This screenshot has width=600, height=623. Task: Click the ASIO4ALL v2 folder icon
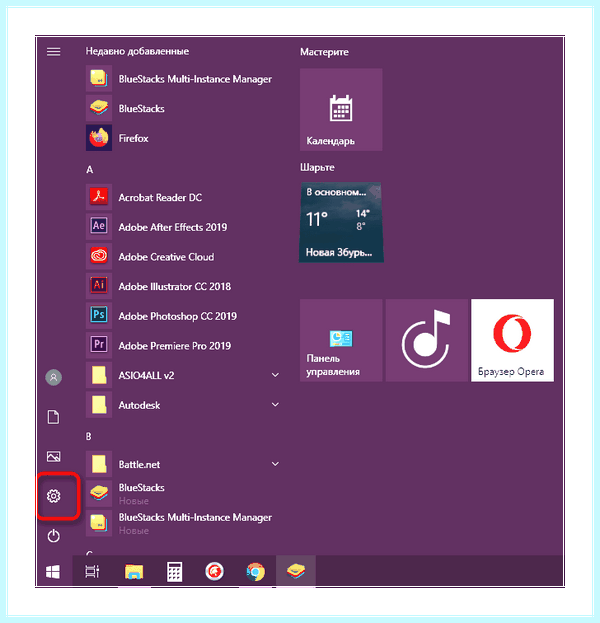pos(99,375)
